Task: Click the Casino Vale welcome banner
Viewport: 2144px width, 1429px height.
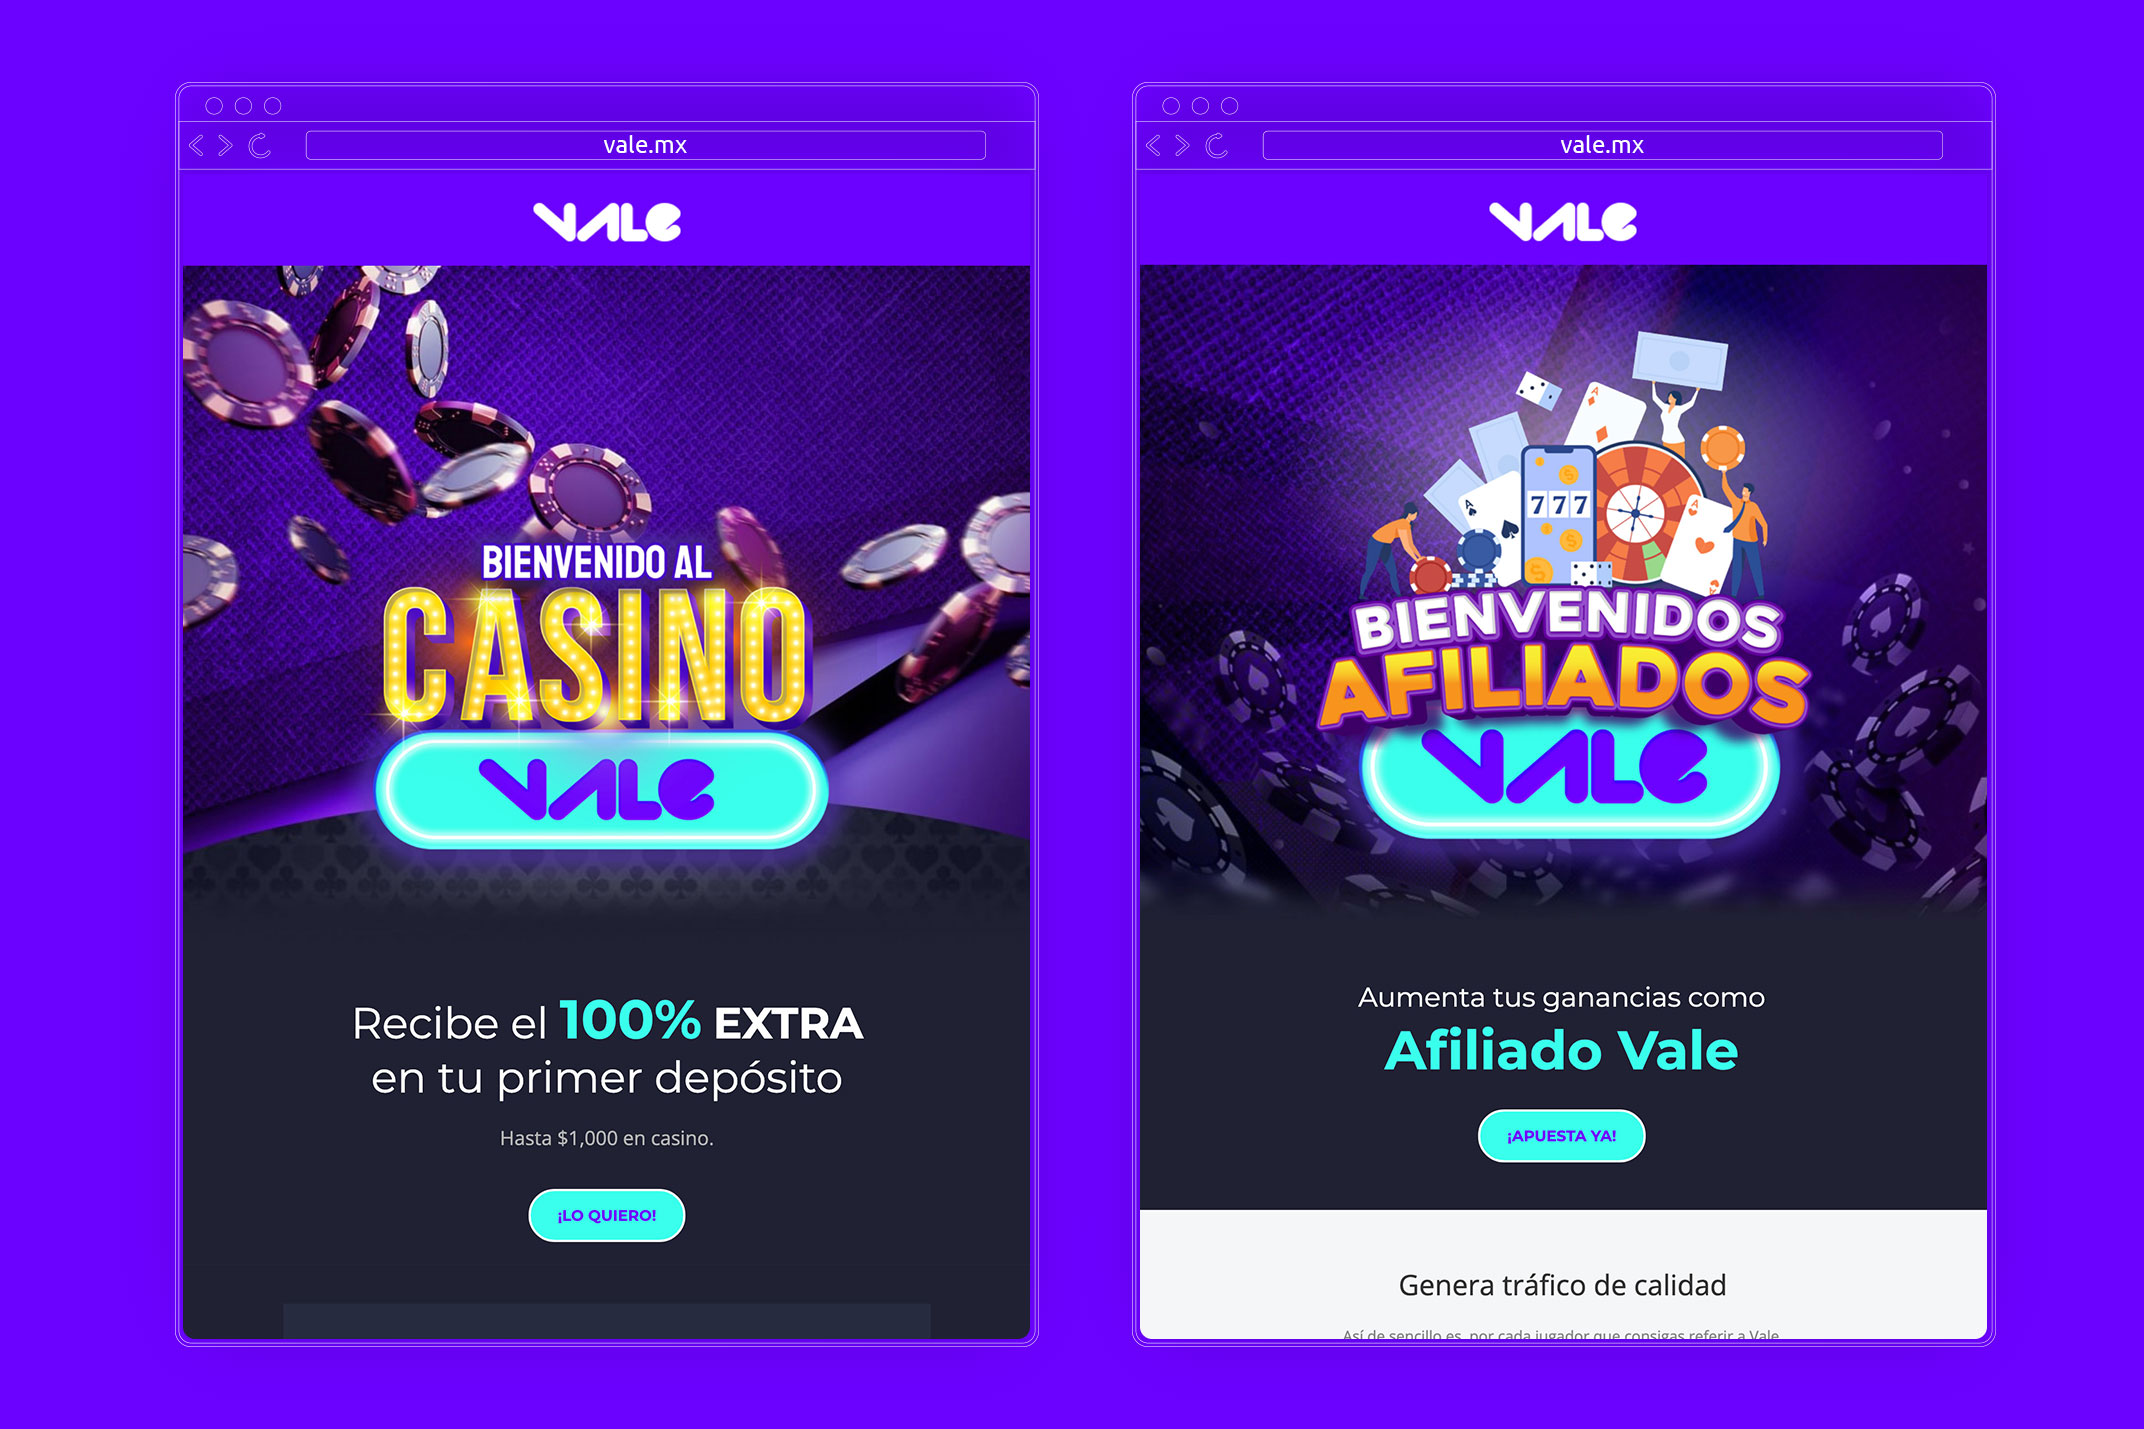Action: pyautogui.click(x=606, y=590)
